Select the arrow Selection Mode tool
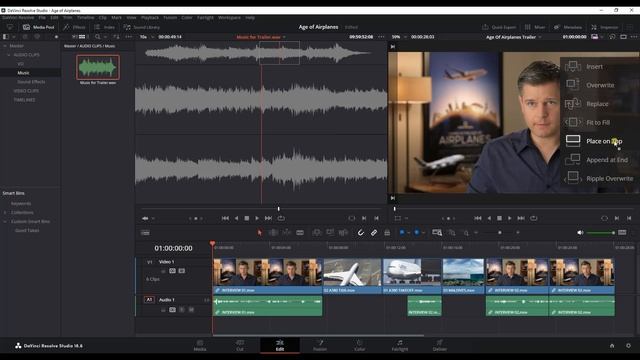 pyautogui.click(x=260, y=233)
